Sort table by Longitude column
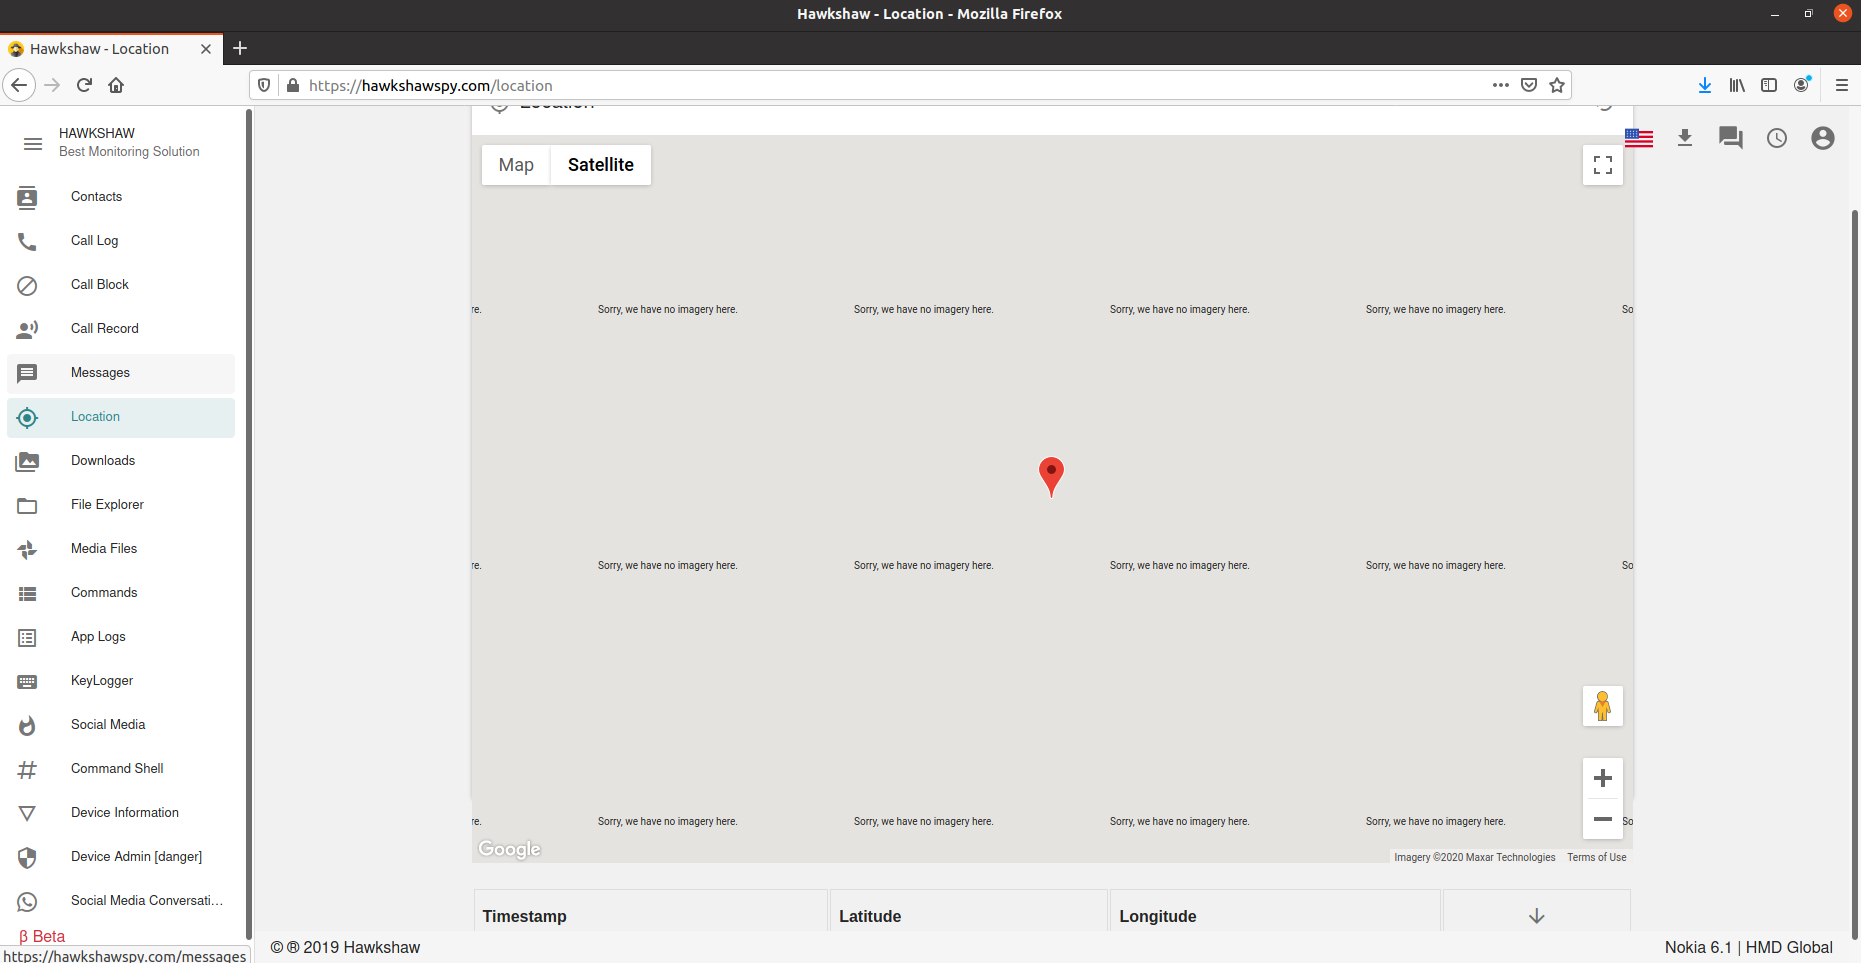The width and height of the screenshot is (1861, 963). (x=1158, y=916)
